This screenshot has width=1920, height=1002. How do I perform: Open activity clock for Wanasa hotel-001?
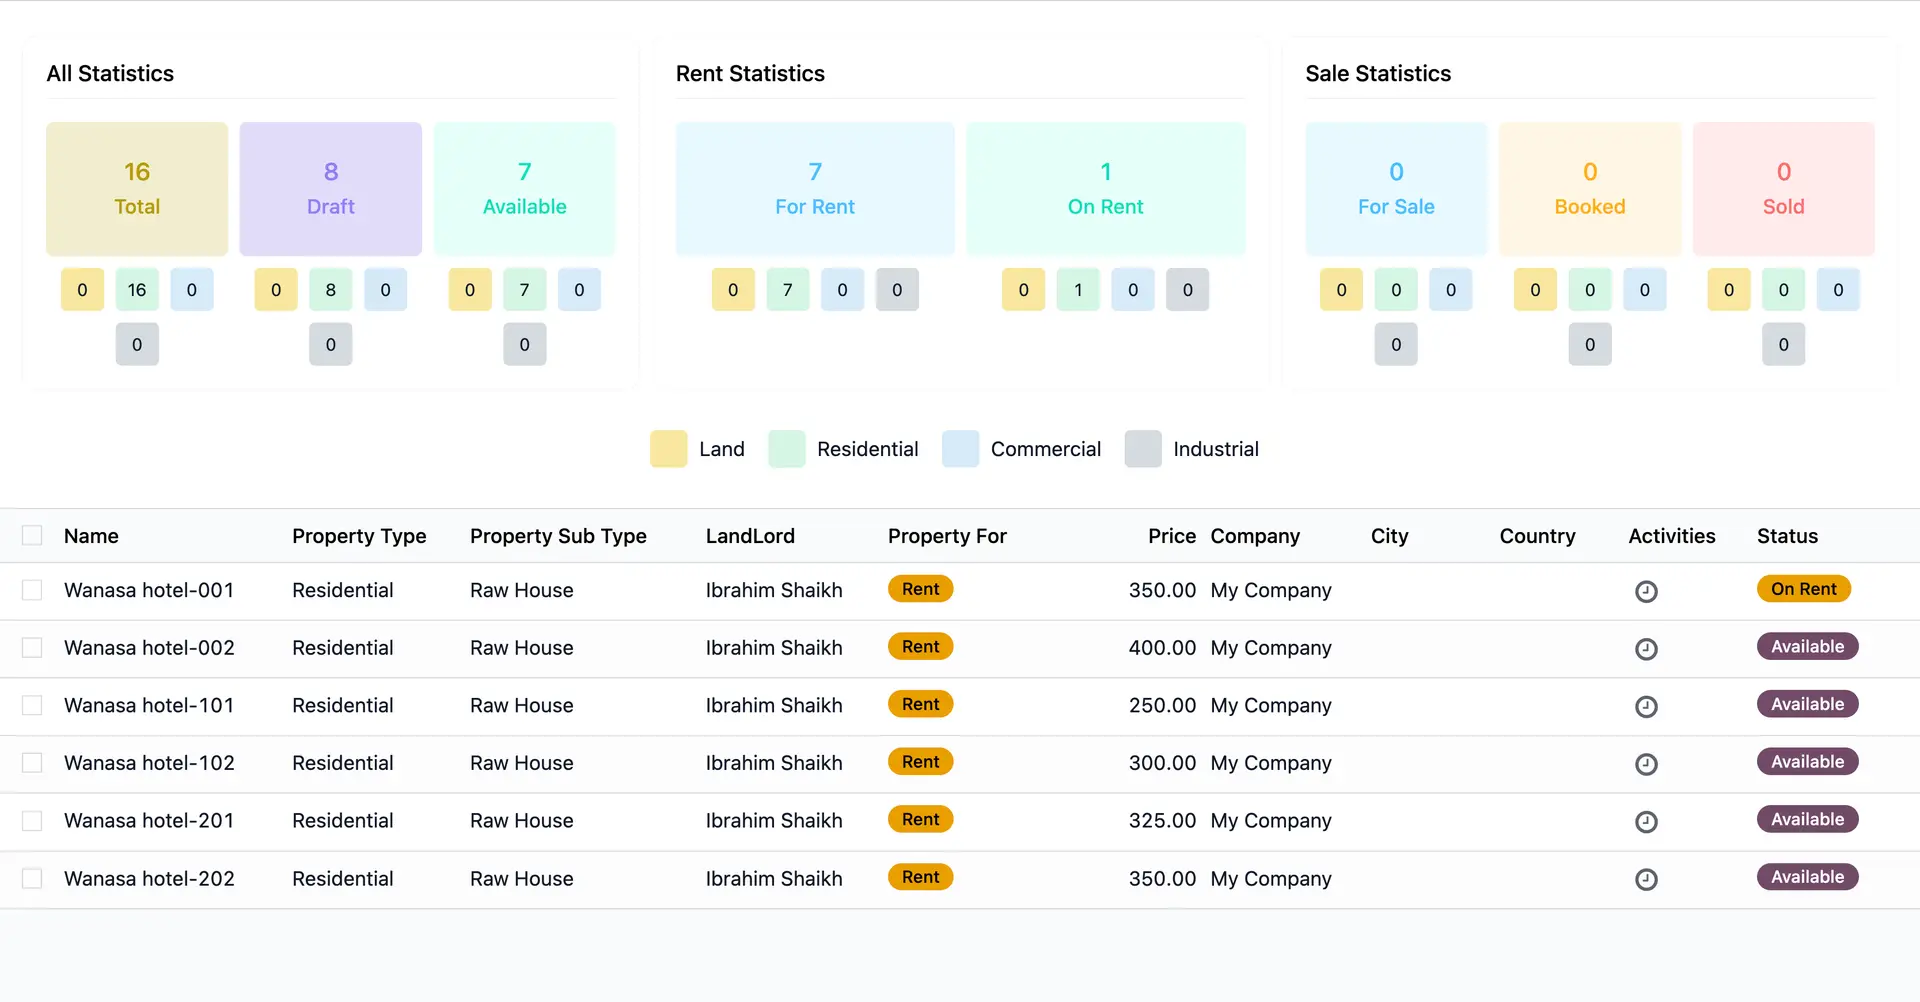click(1646, 591)
